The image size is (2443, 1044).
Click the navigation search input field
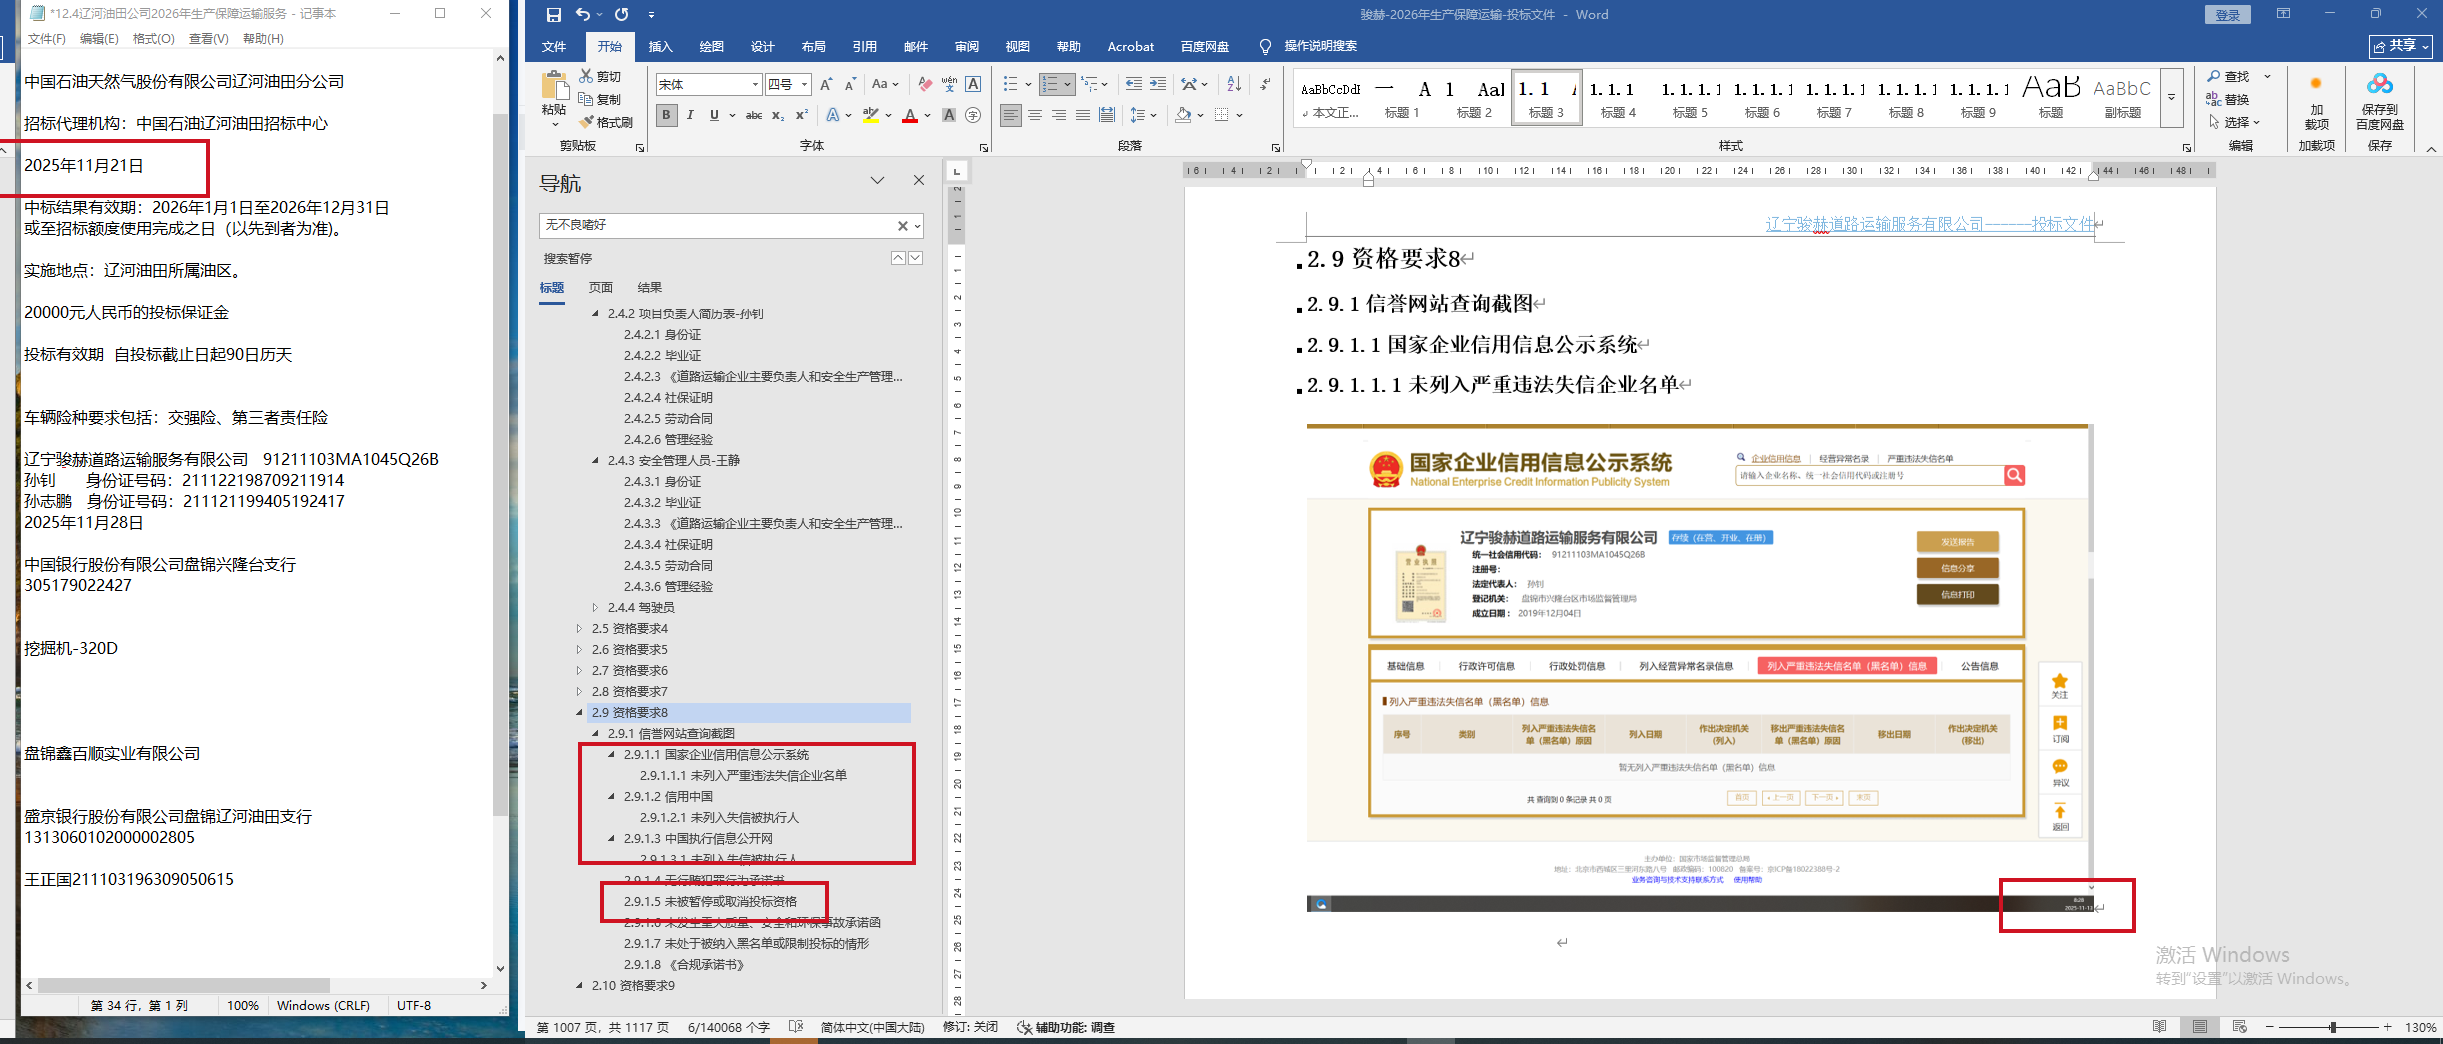click(716, 226)
